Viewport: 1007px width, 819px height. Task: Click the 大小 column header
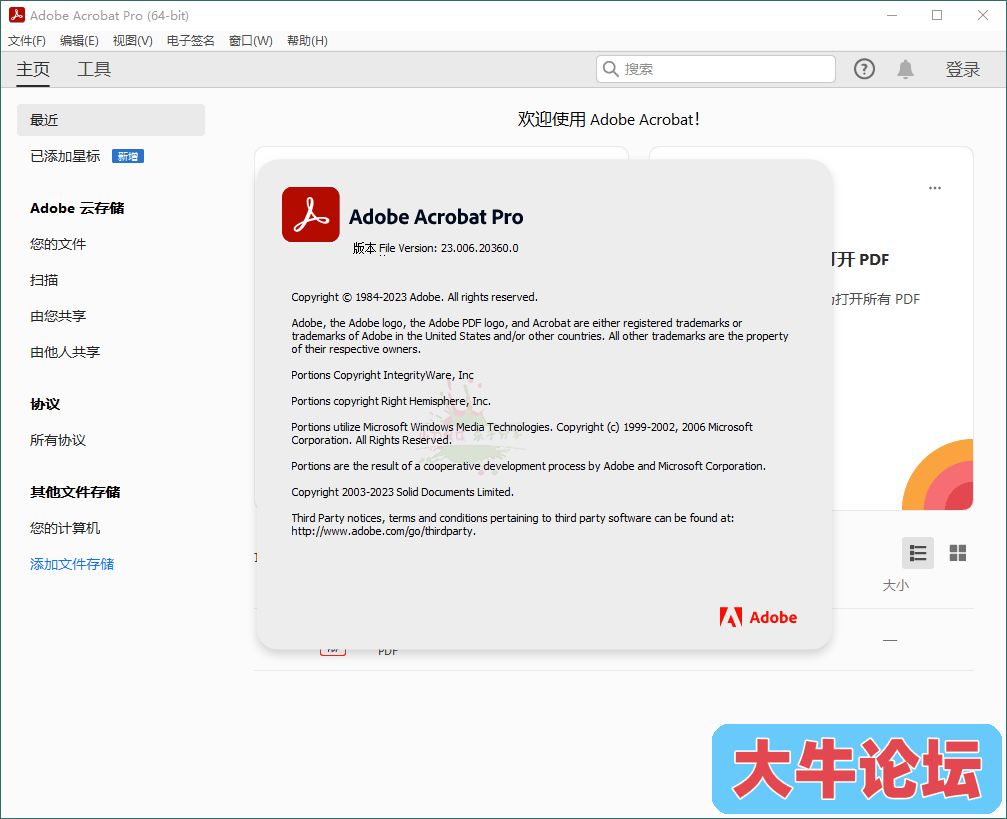[x=895, y=585]
